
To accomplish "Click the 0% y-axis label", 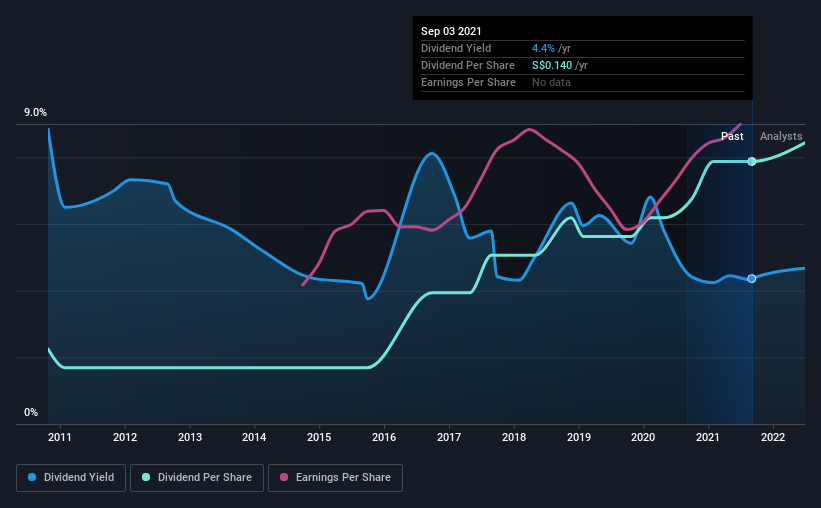I will (31, 413).
